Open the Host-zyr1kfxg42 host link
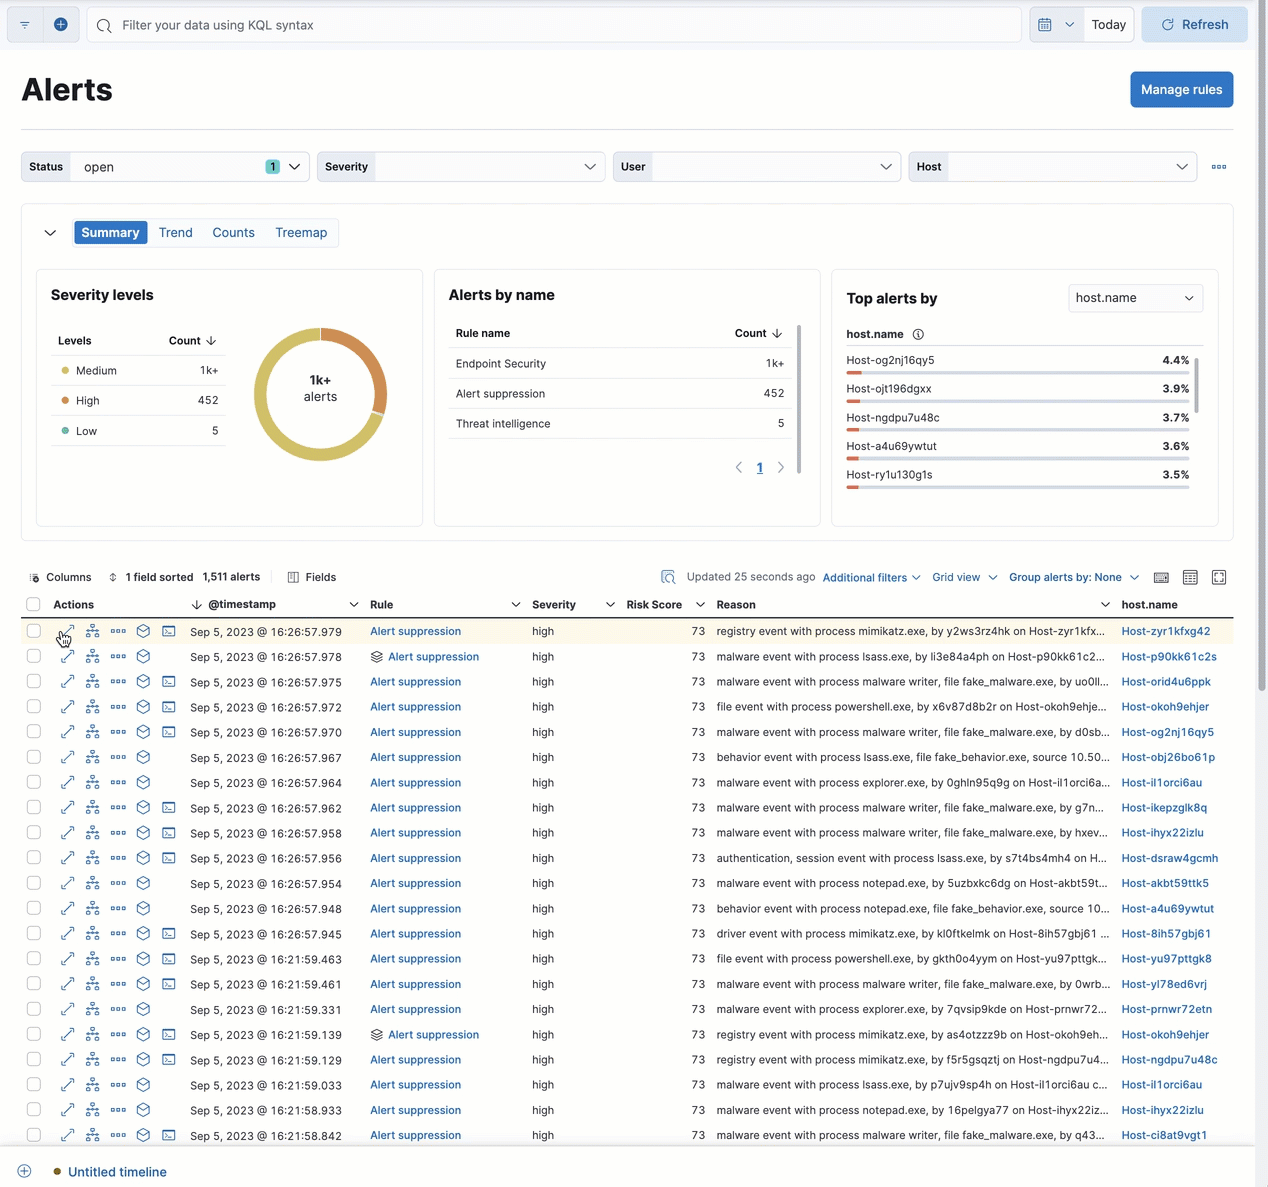 point(1165,632)
